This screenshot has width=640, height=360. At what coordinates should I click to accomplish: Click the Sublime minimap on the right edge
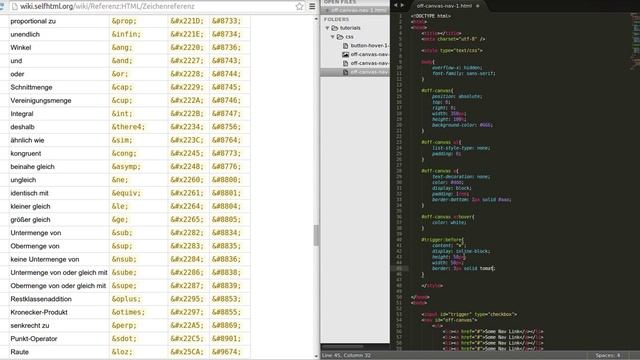click(635, 41)
